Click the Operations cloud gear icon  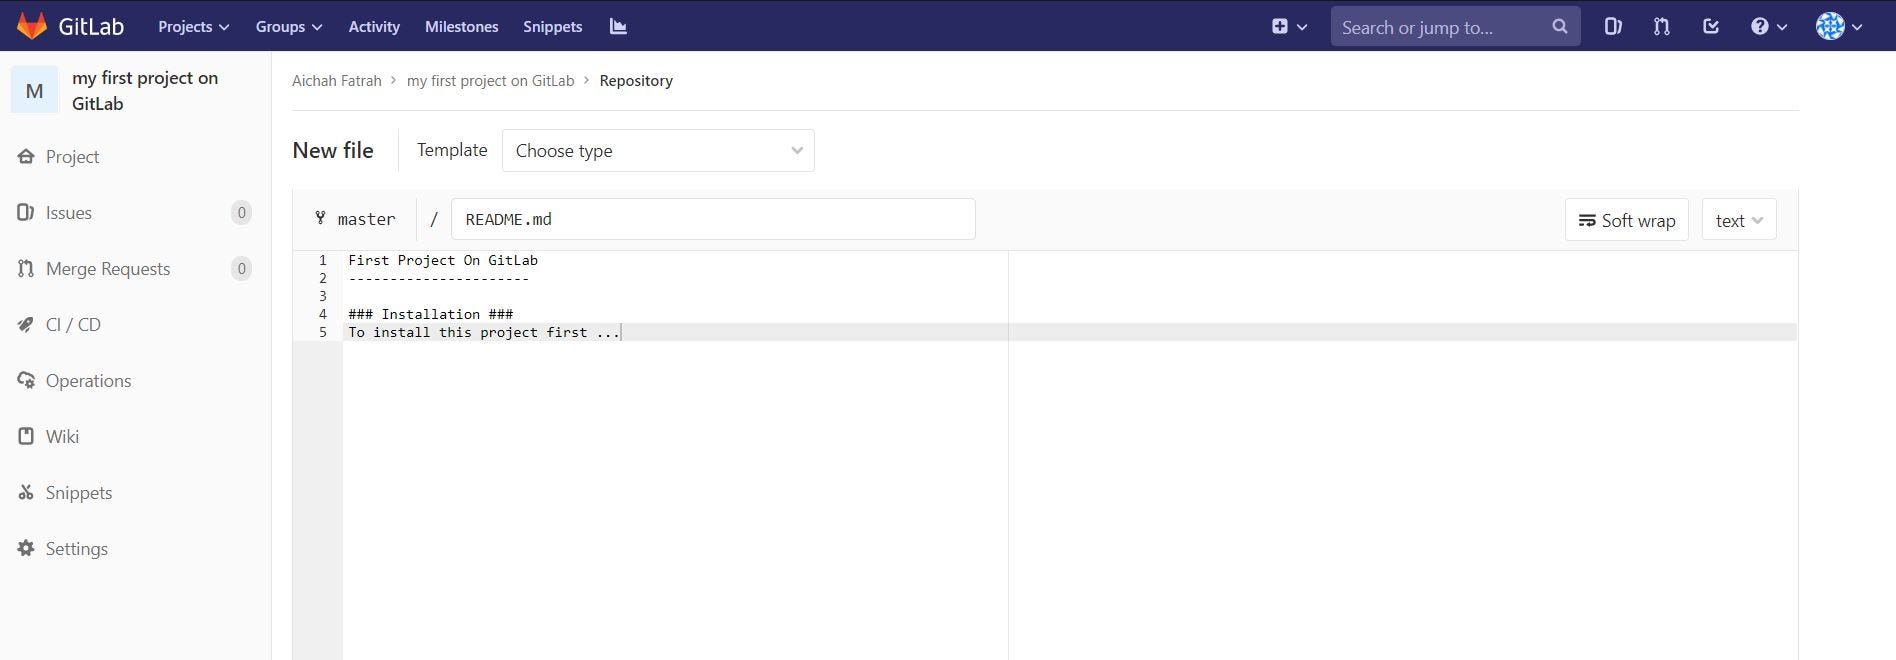click(26, 380)
